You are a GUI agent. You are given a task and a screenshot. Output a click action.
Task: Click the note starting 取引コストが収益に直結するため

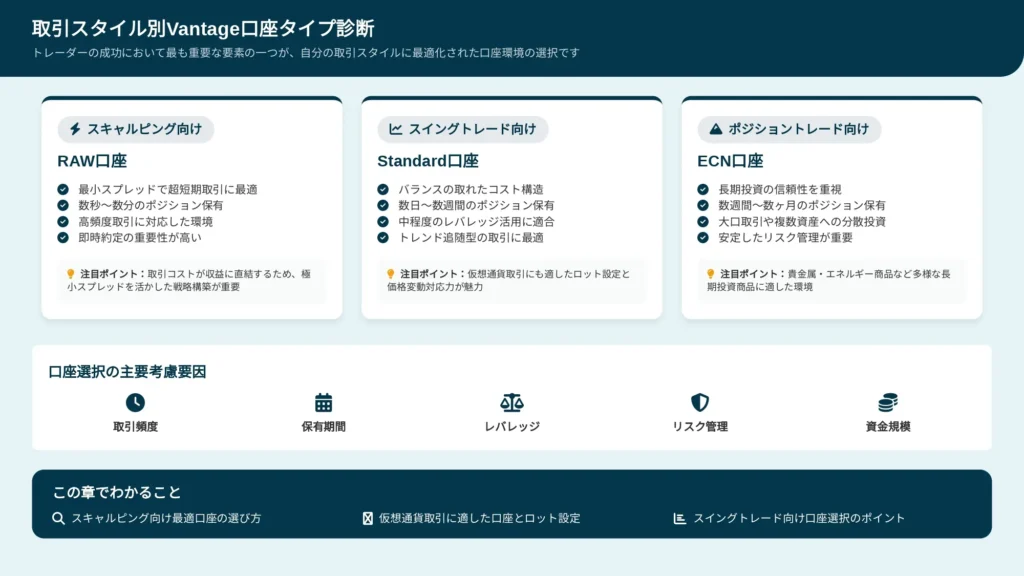pos(189,280)
